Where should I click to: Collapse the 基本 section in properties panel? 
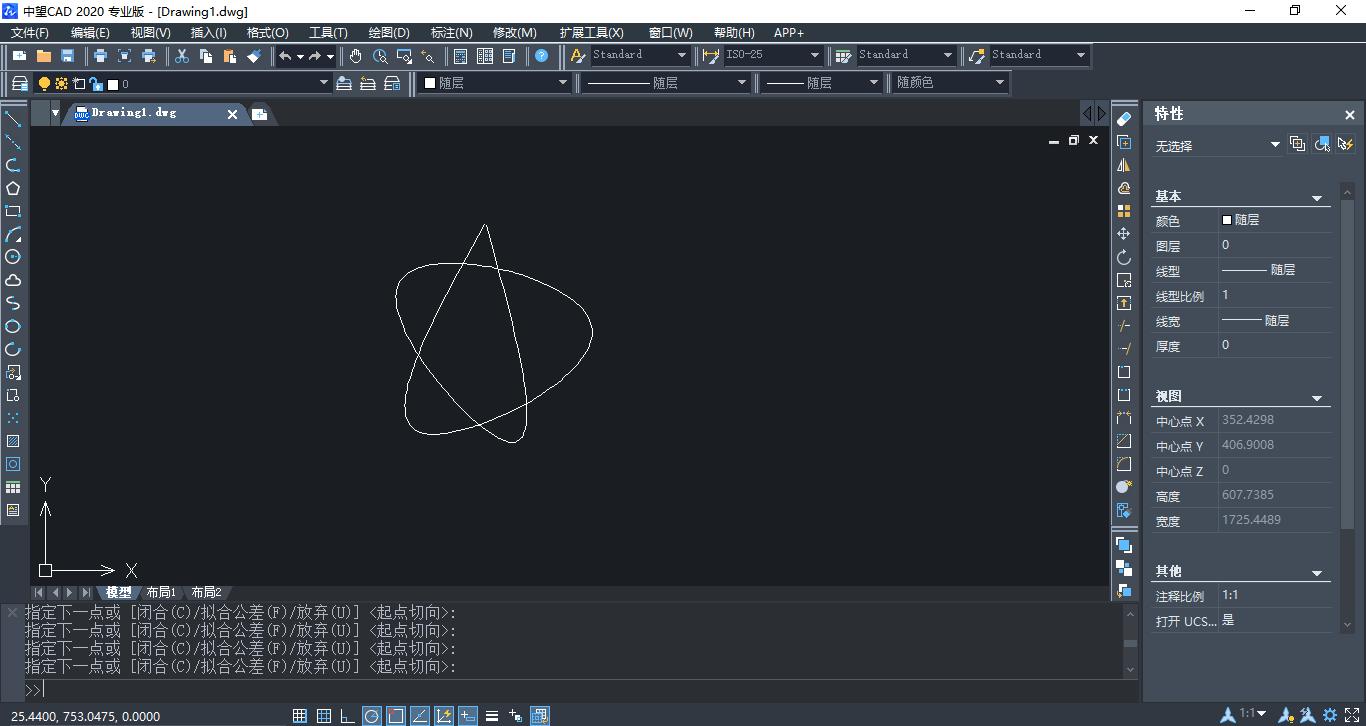pos(1317,198)
